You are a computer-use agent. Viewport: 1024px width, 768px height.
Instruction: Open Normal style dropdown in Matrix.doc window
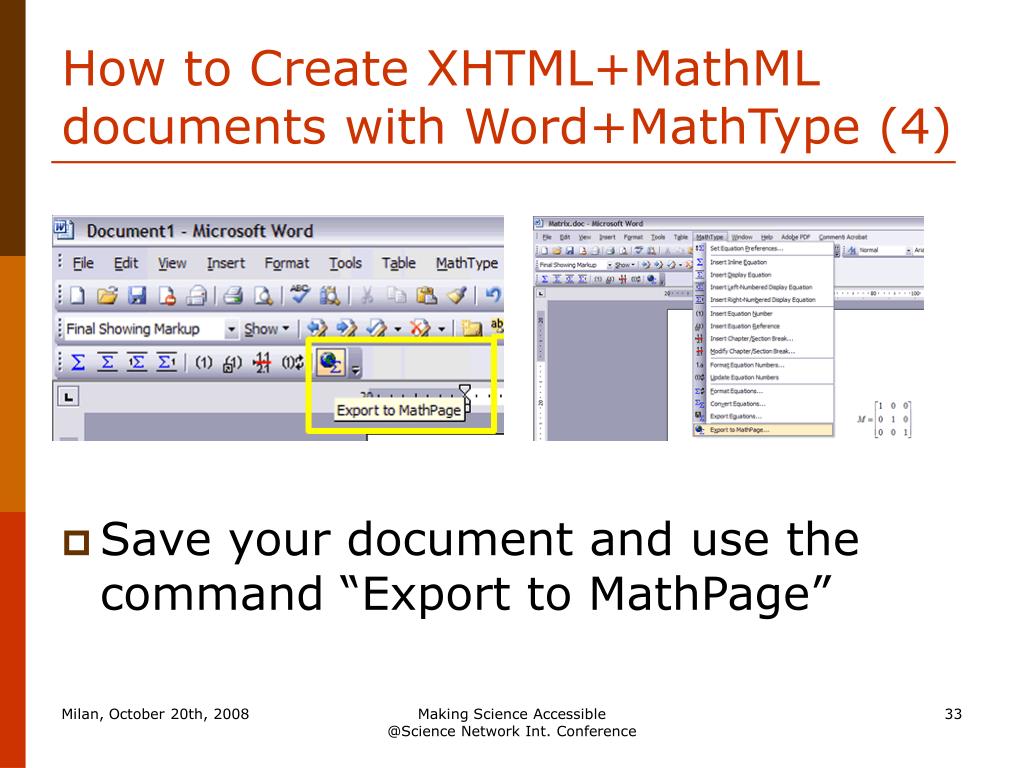(908, 251)
